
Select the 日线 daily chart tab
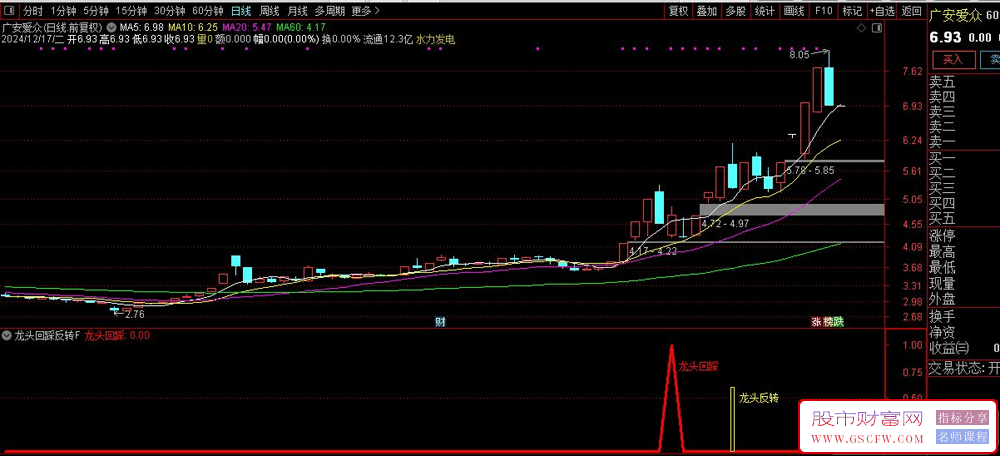tap(241, 11)
